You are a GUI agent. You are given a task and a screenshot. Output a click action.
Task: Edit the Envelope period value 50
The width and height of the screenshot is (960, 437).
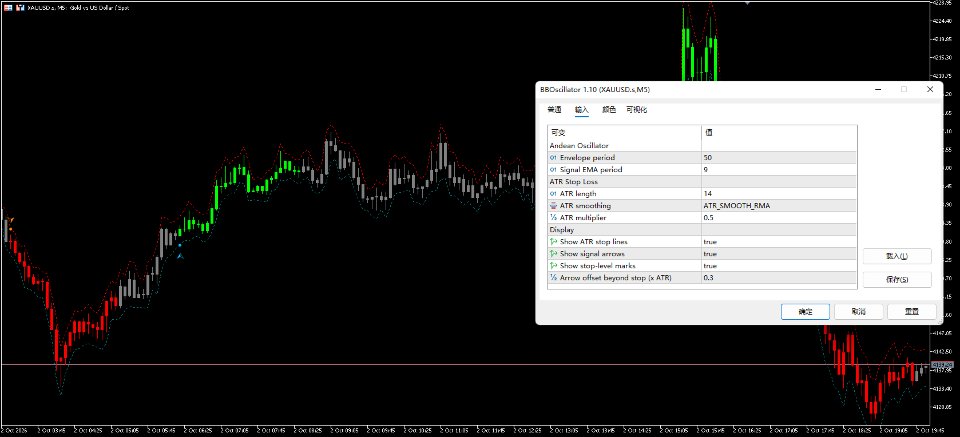[x=779, y=158]
